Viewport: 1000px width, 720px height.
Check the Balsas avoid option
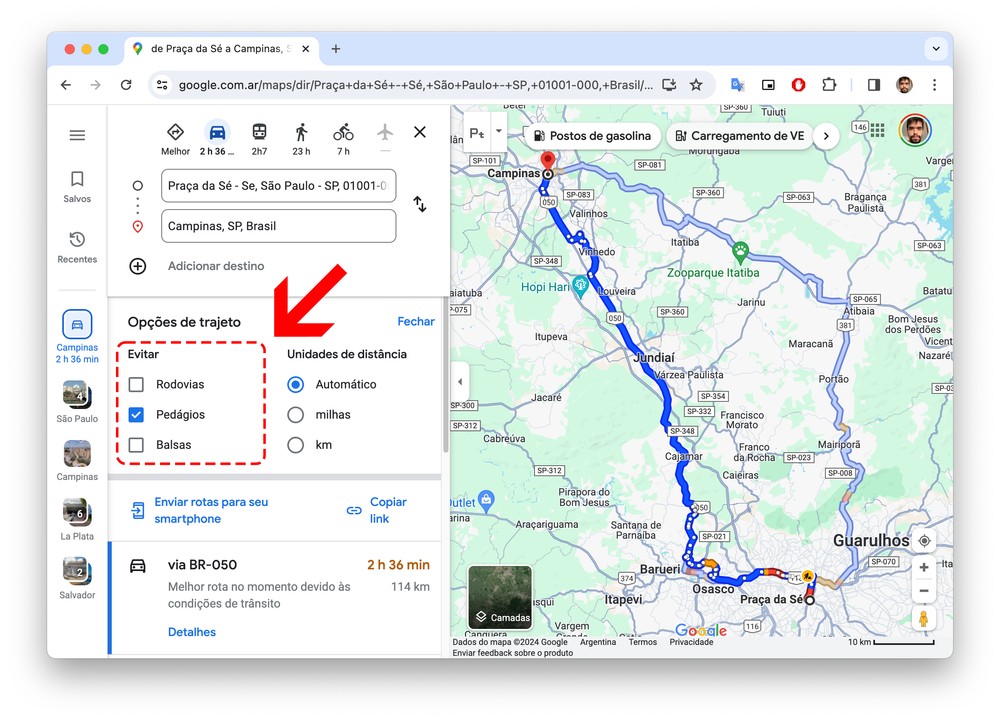point(136,444)
